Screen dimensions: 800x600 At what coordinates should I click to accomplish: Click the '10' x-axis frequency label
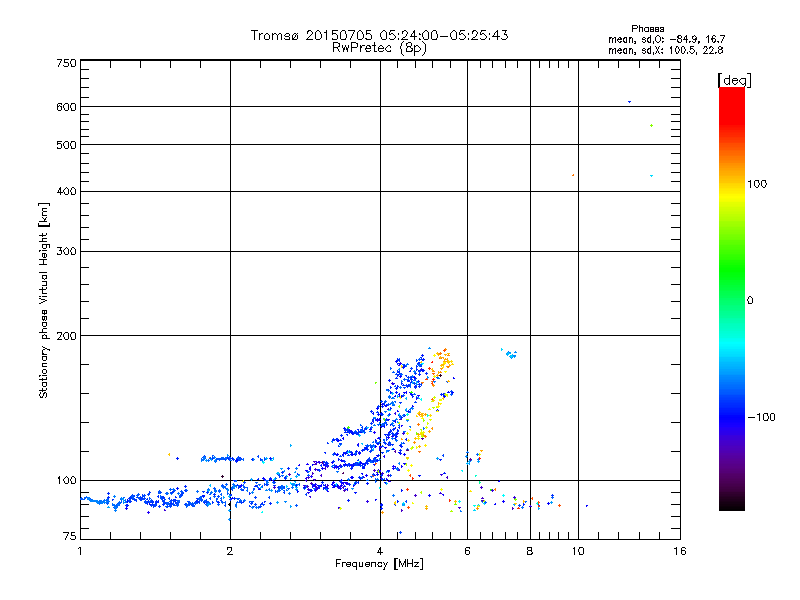[x=578, y=551]
